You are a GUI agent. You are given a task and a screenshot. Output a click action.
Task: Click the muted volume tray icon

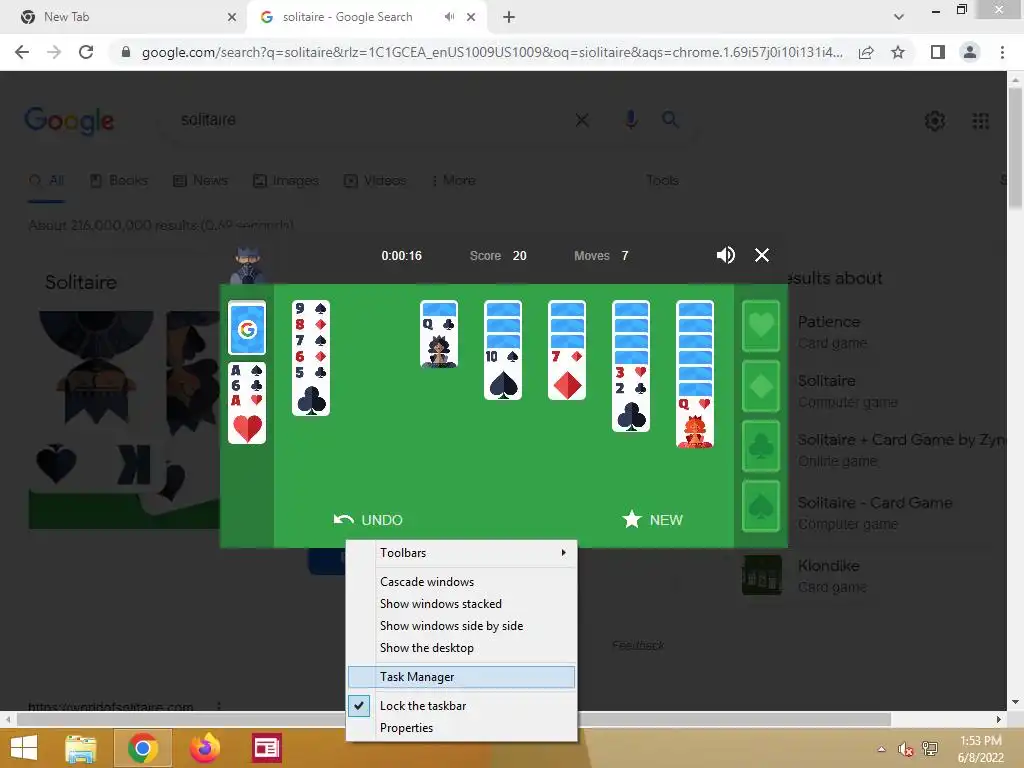click(905, 749)
